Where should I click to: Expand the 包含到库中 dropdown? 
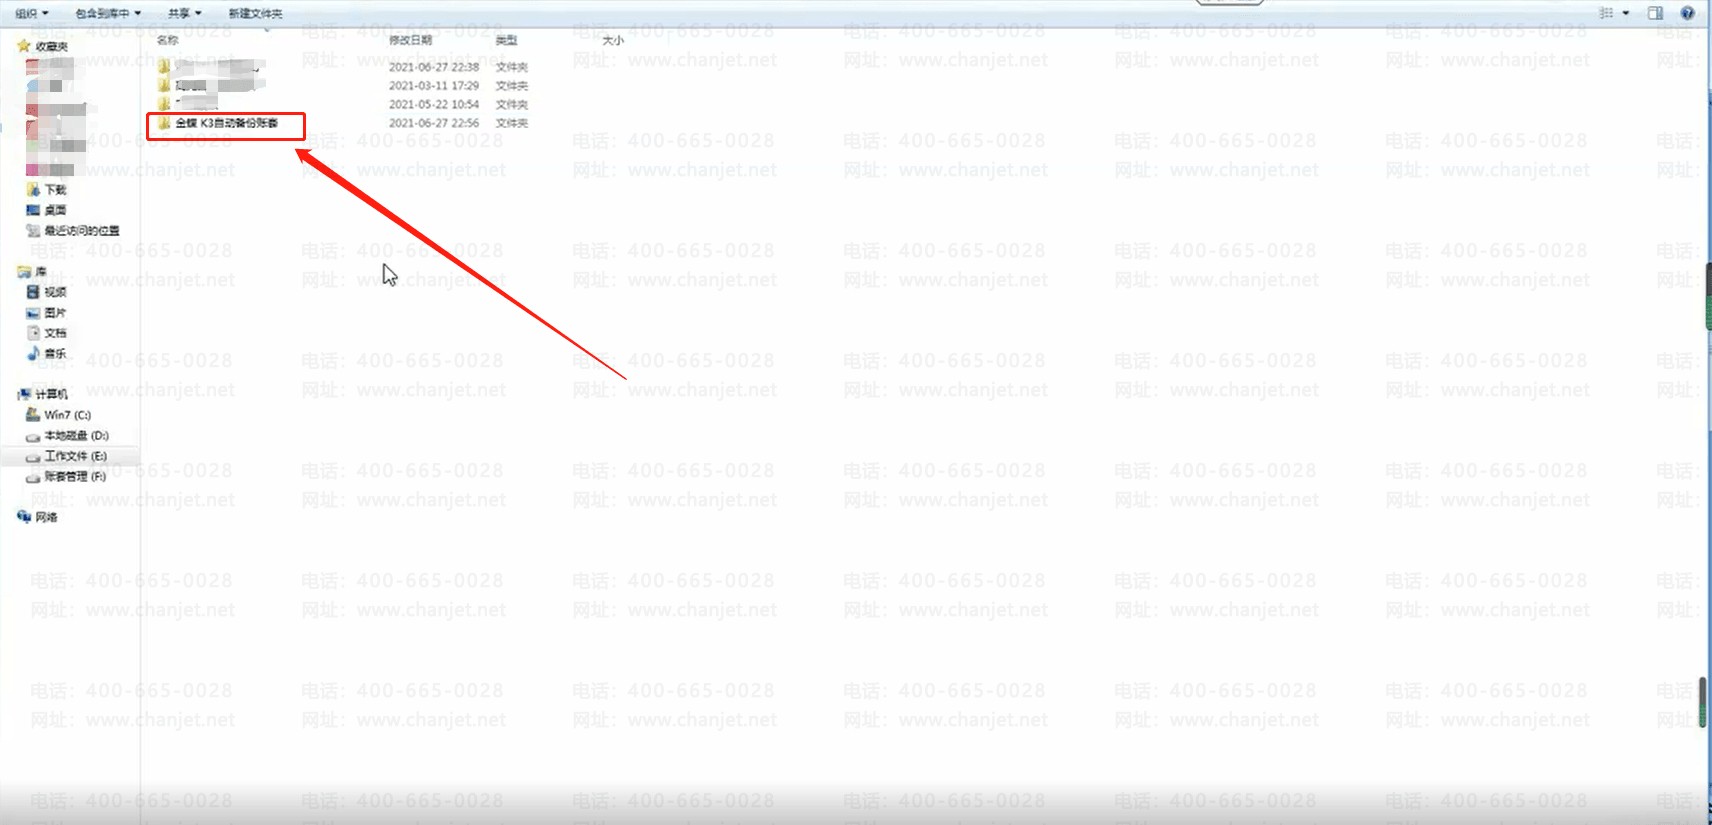pos(107,13)
